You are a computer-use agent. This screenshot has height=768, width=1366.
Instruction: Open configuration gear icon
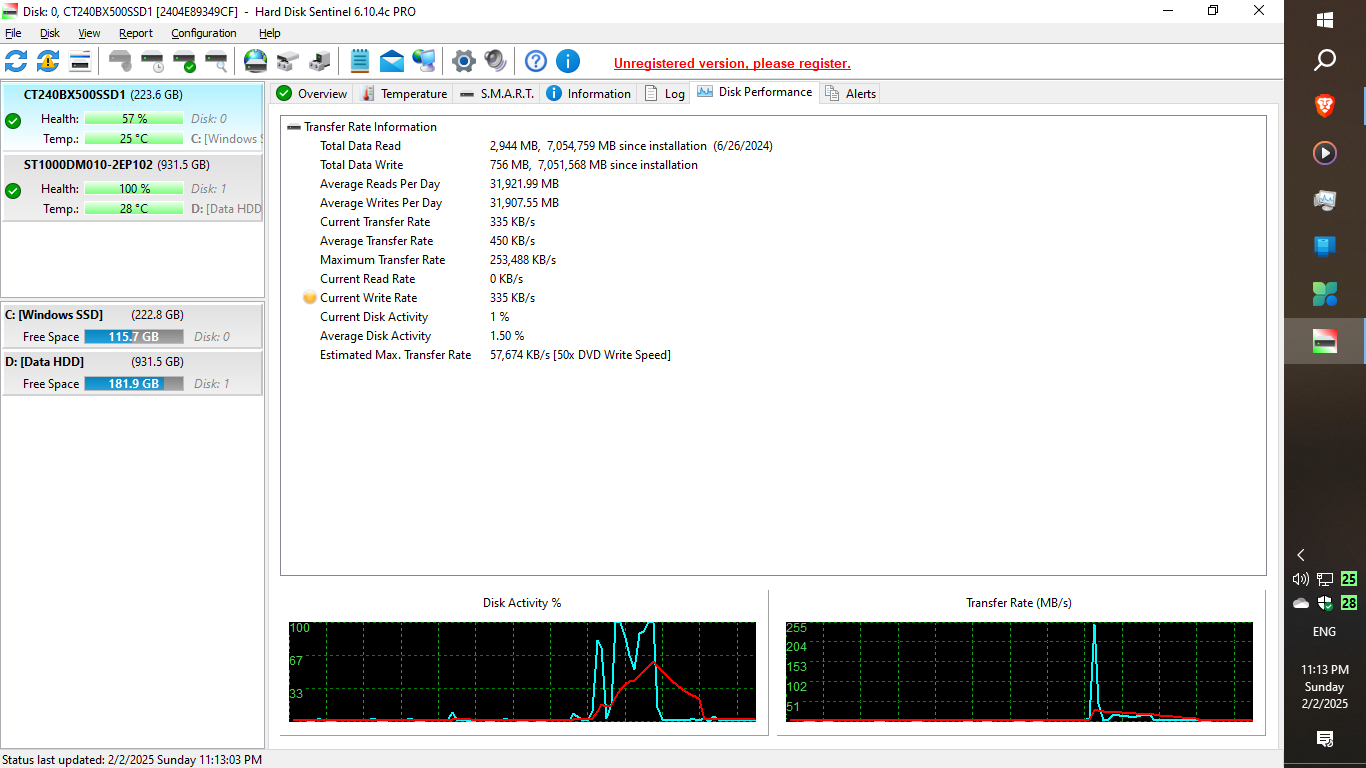[x=464, y=61]
